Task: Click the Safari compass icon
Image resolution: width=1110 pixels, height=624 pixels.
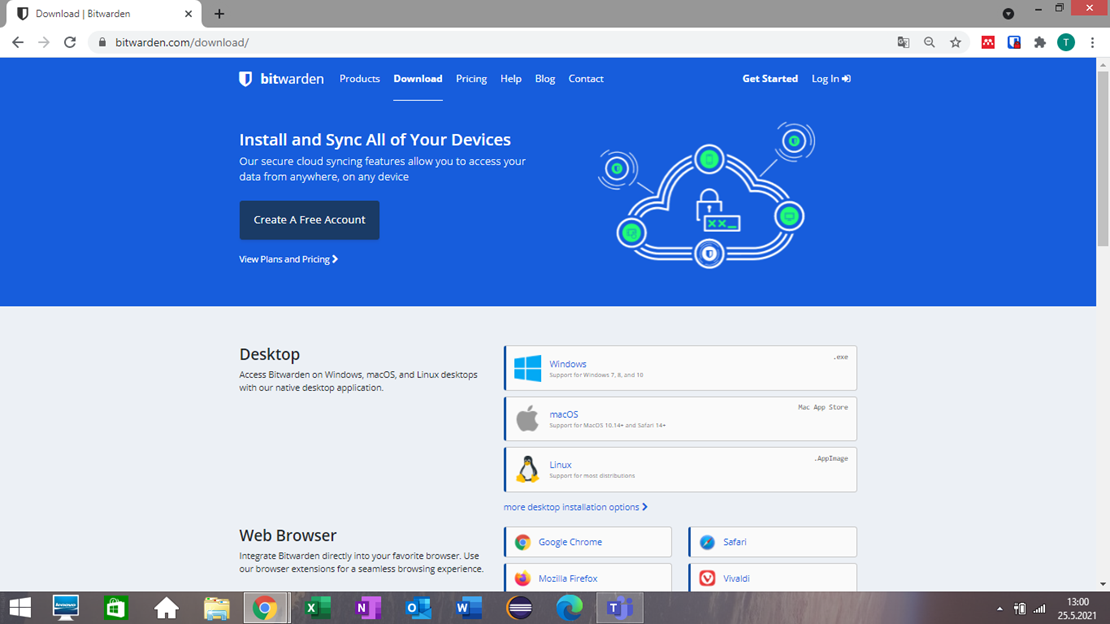Action: [707, 542]
